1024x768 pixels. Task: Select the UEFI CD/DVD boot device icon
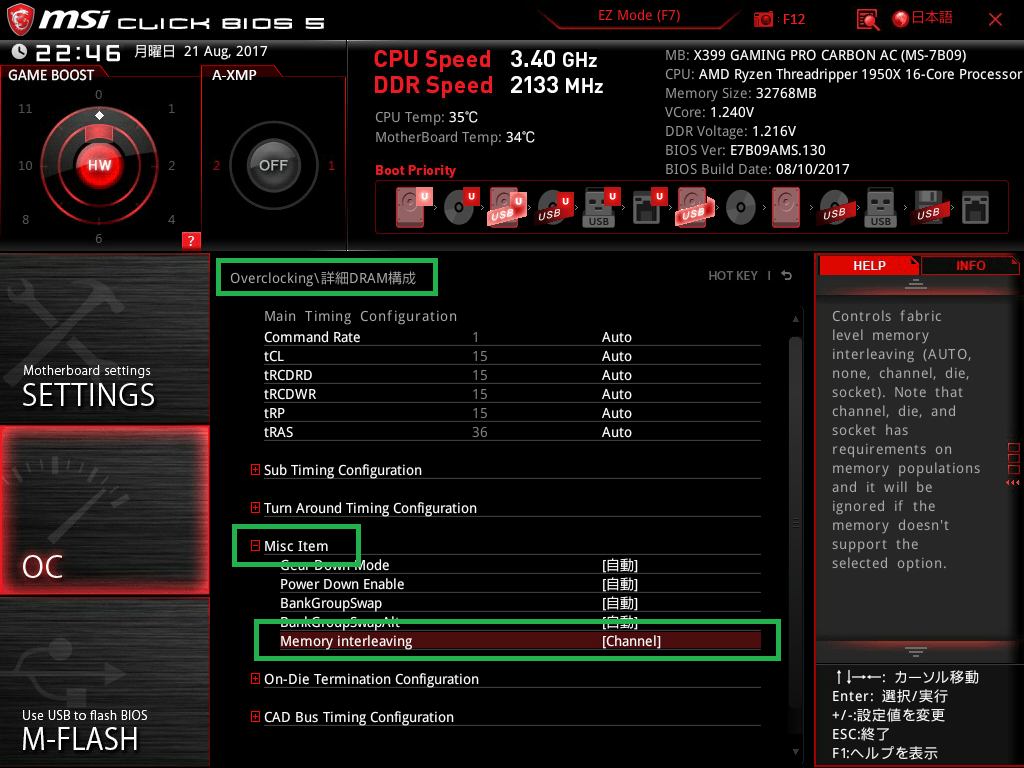pyautogui.click(x=460, y=208)
